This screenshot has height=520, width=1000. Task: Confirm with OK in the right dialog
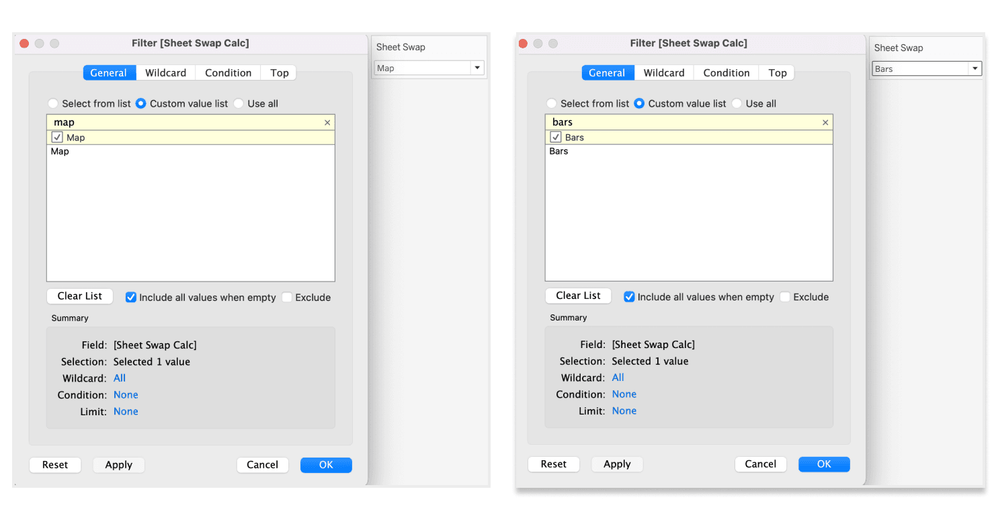824,464
